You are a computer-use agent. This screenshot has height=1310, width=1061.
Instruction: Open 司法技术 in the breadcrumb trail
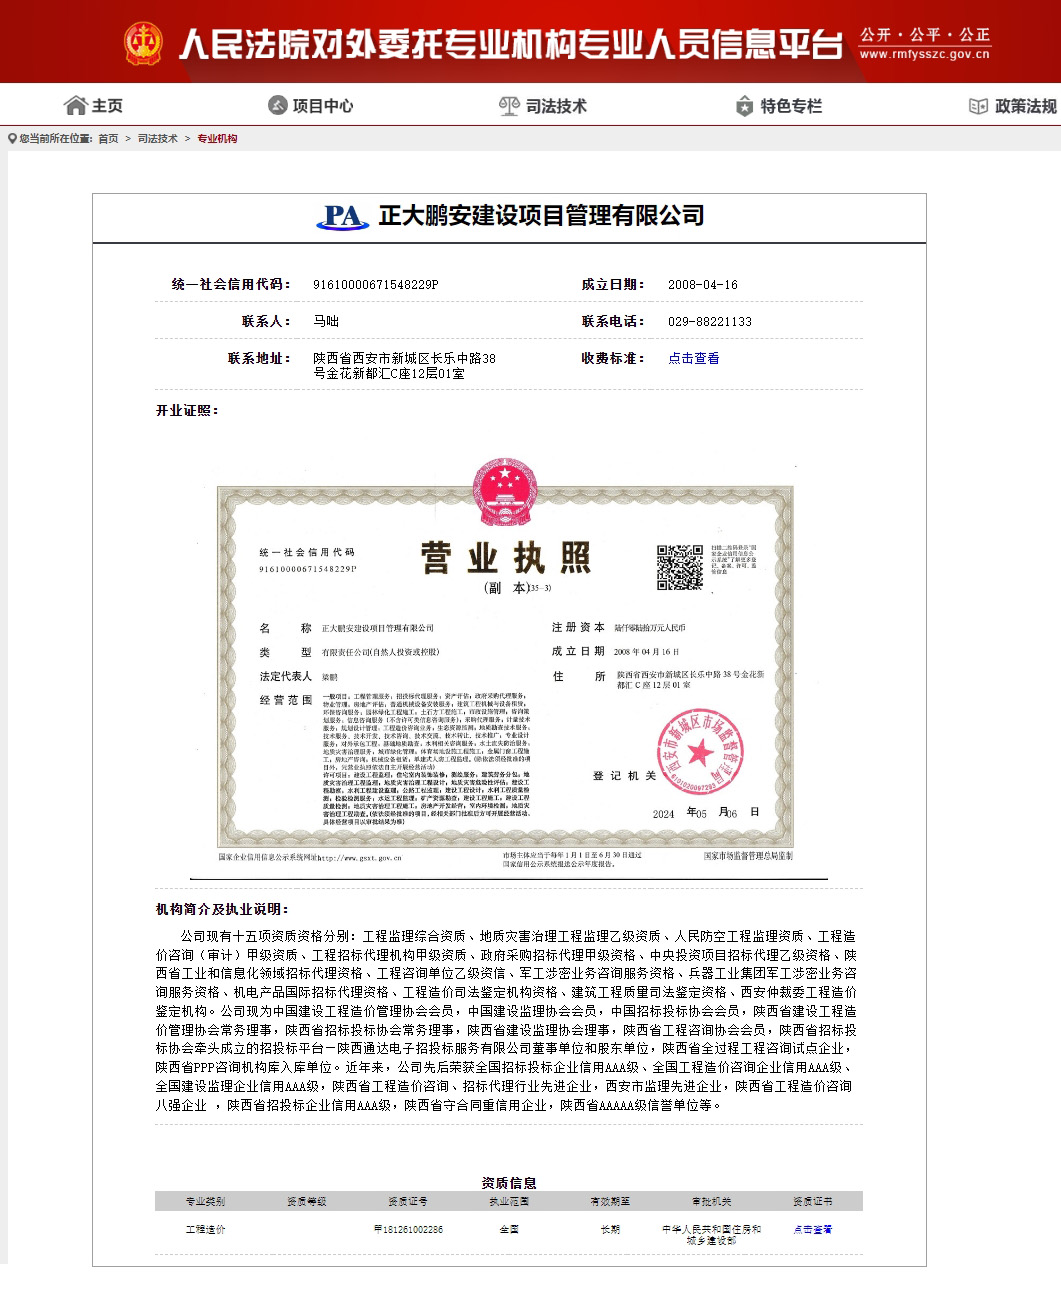click(x=157, y=139)
